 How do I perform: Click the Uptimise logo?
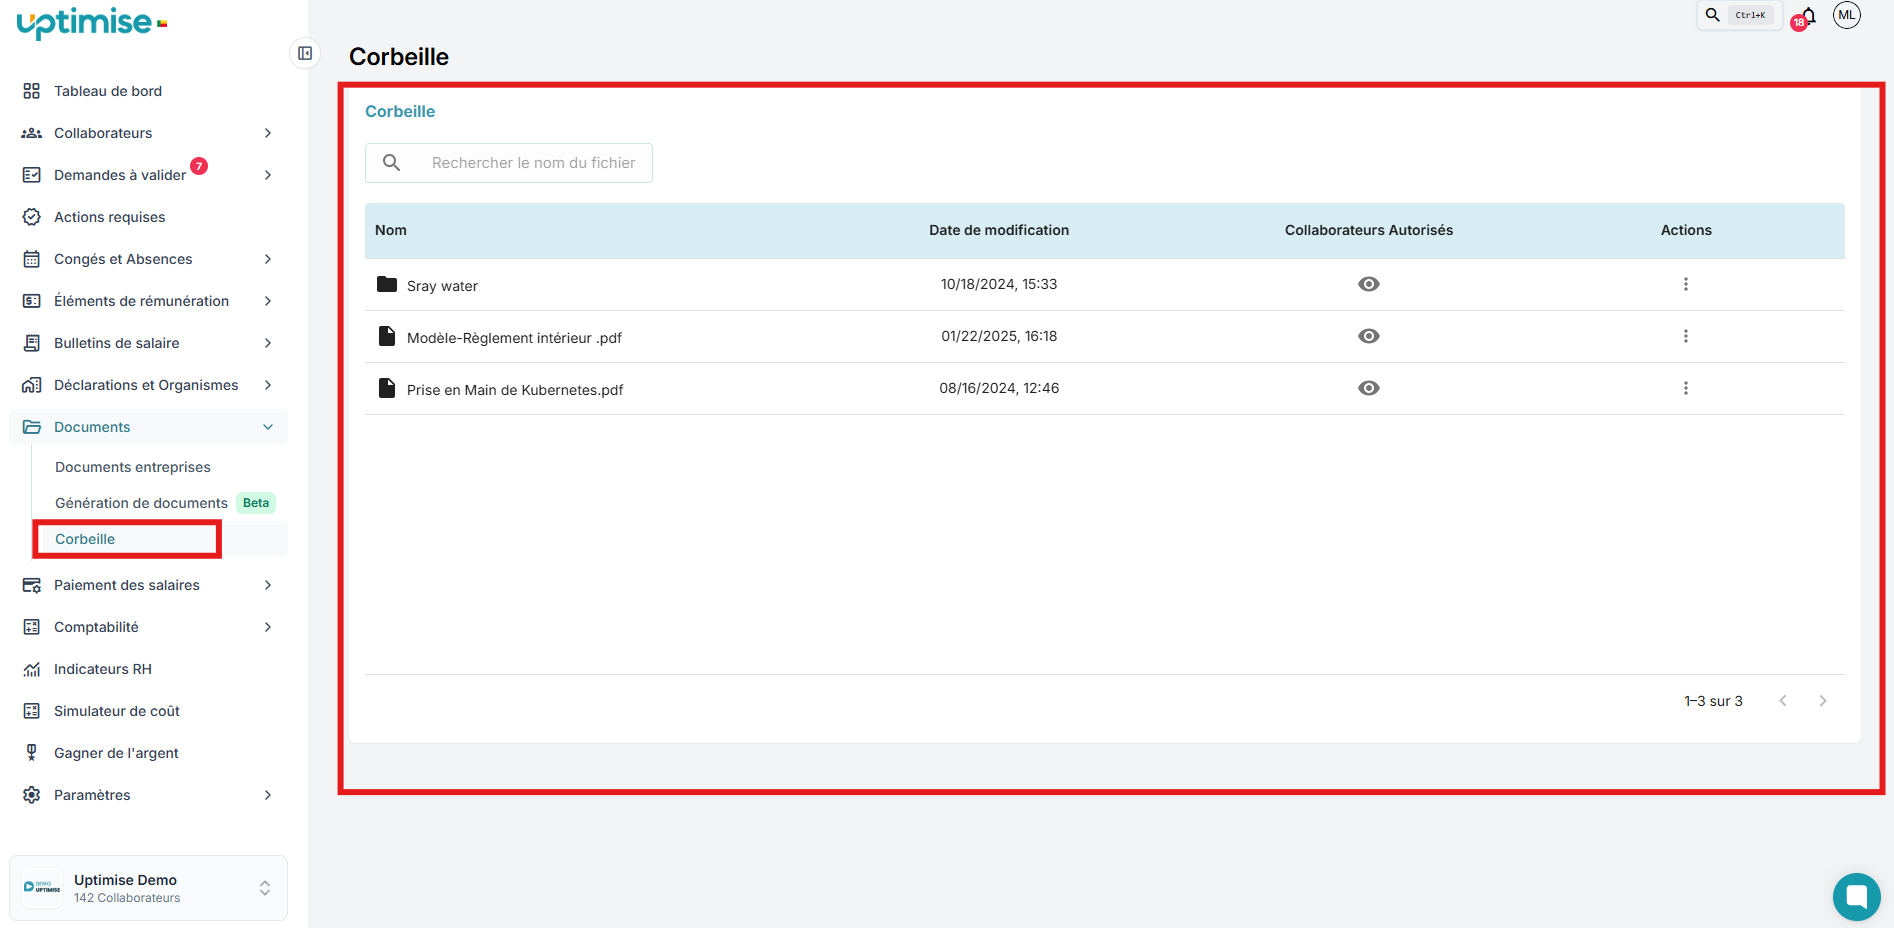click(91, 22)
